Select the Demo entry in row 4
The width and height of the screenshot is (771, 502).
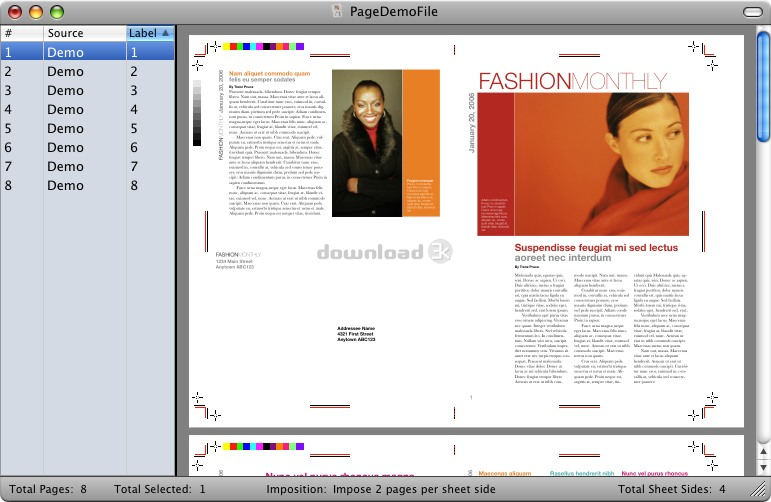65,110
